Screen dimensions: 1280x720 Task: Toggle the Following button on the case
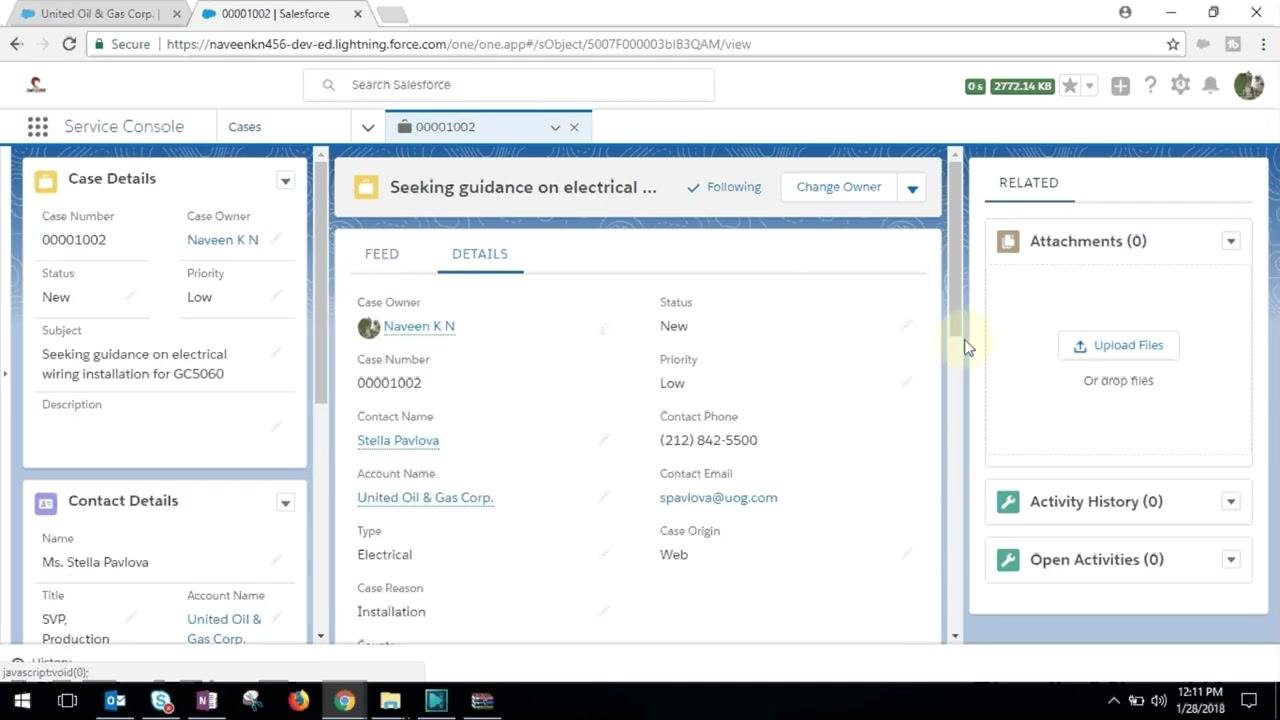tap(724, 187)
